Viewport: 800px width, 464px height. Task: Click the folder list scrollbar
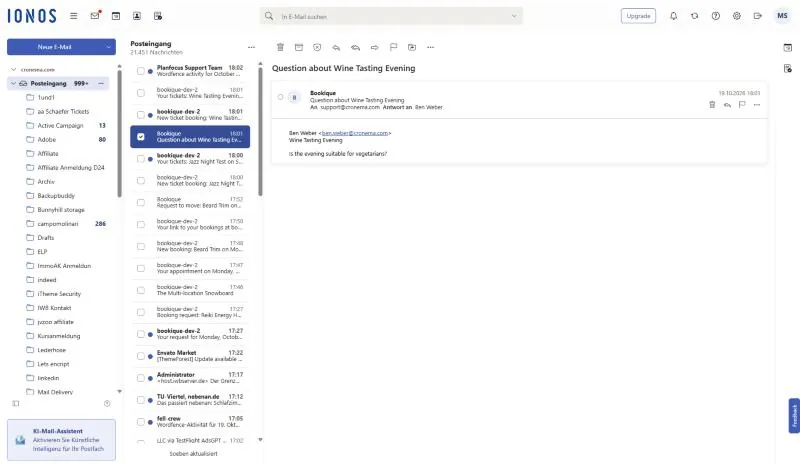tap(119, 133)
